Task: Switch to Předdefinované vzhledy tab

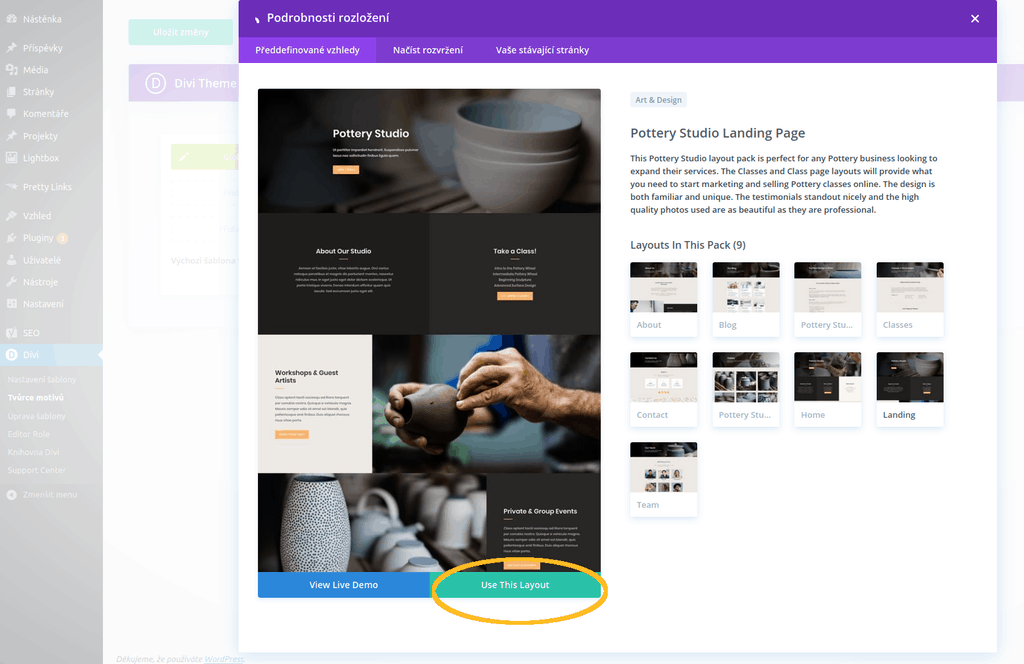Action: tap(308, 50)
